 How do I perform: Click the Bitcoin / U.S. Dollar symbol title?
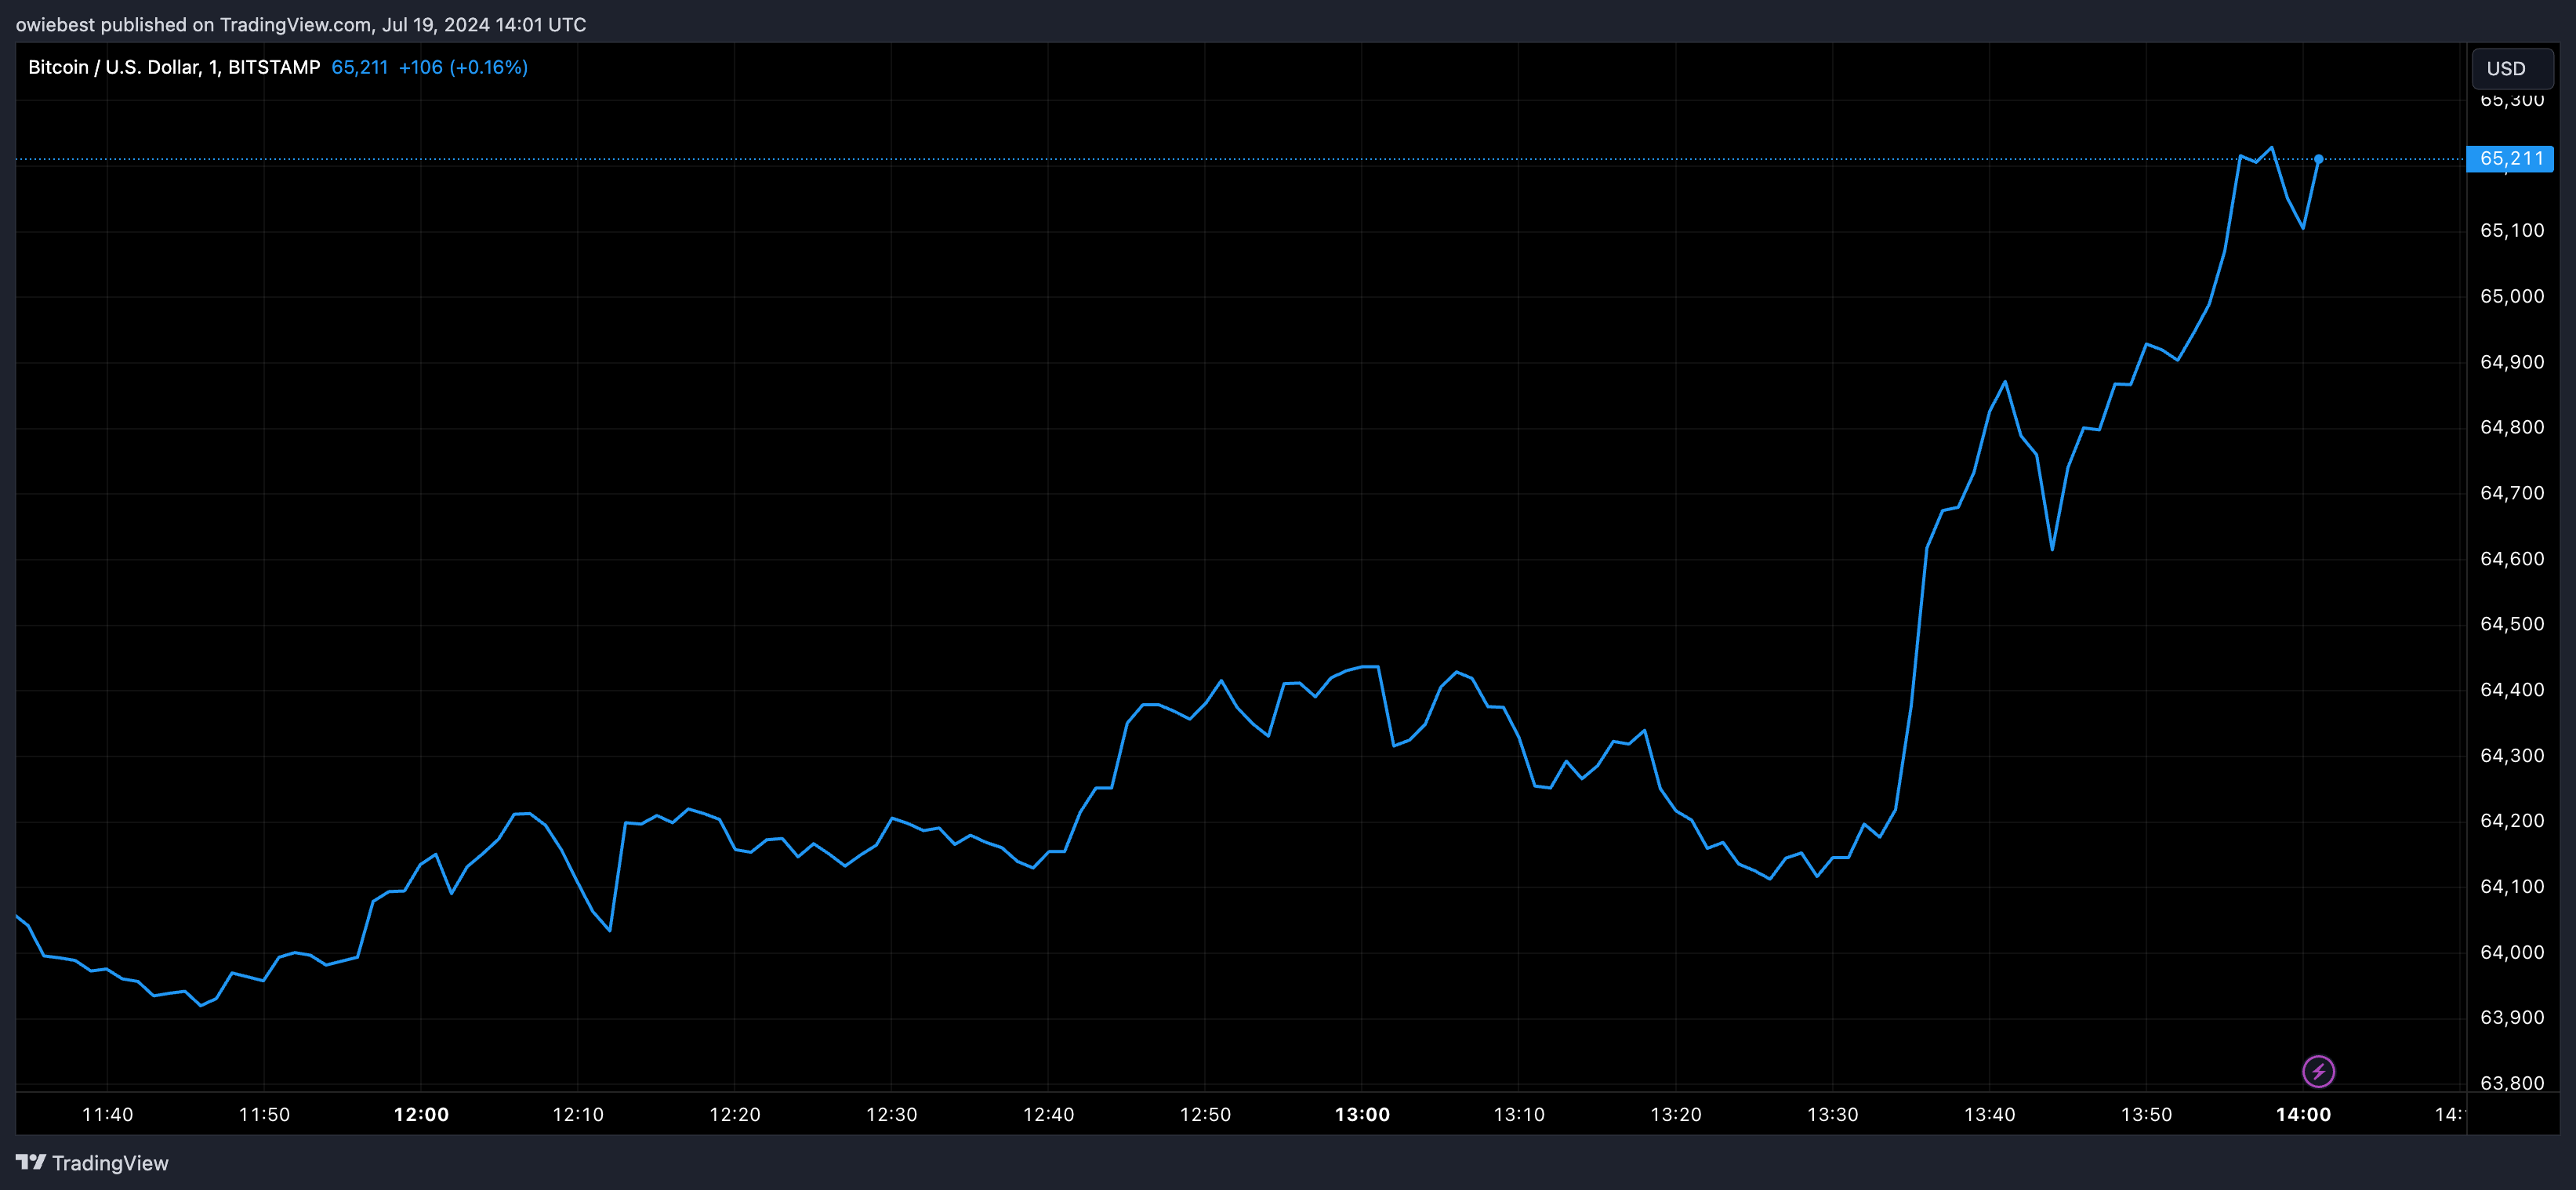(174, 67)
